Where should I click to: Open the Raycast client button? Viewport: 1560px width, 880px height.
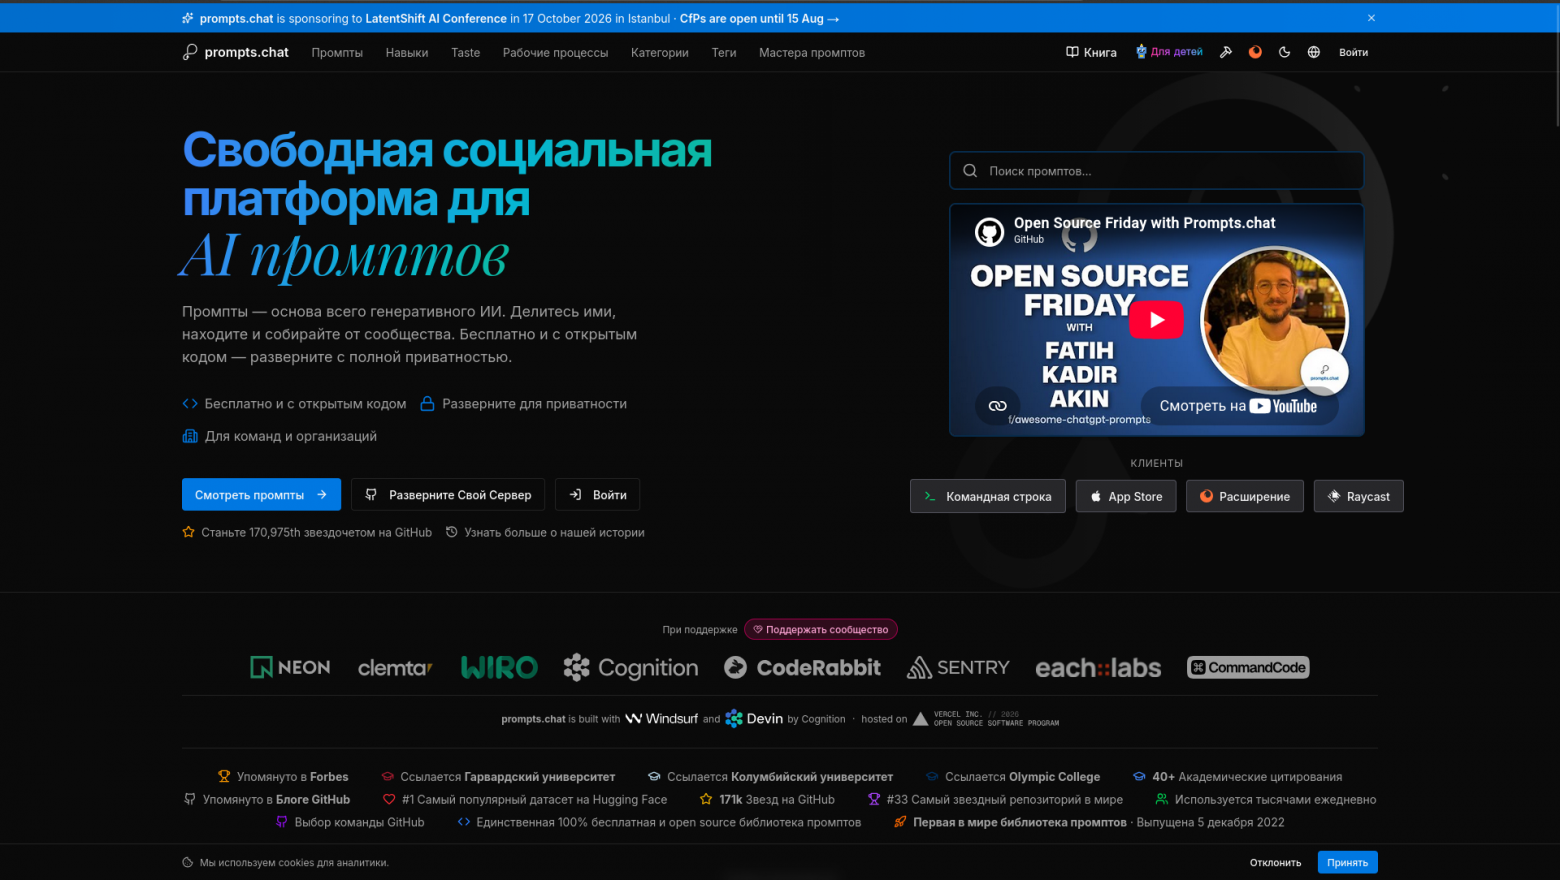1359,496
